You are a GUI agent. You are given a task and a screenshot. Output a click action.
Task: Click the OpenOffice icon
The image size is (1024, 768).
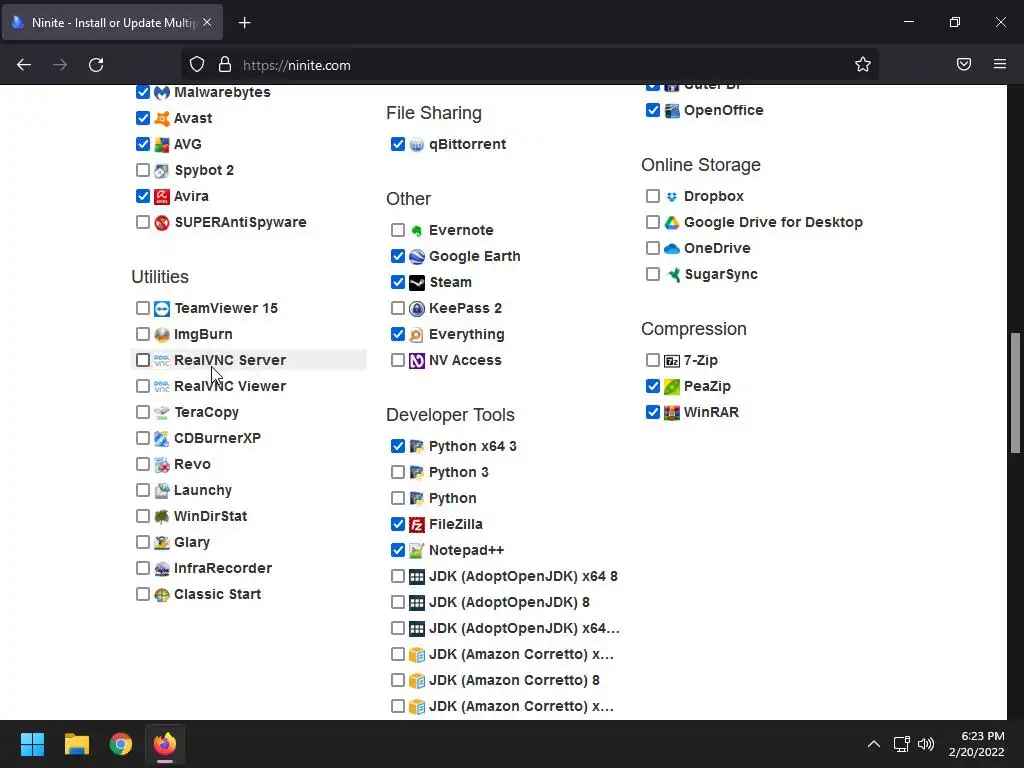[671, 110]
